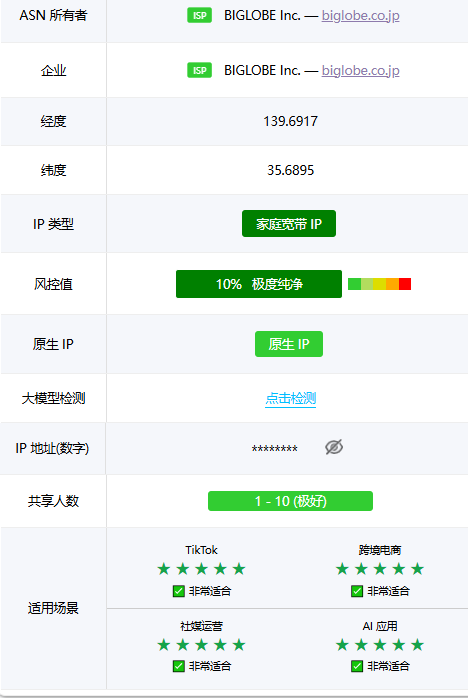468x698 pixels.
Task: Click the 共享人数 row label
Action: point(53,501)
